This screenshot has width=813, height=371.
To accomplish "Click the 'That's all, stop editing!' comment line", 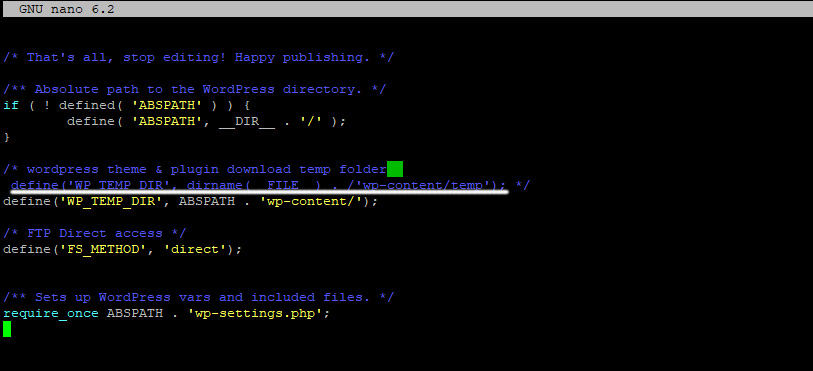I will [x=199, y=58].
